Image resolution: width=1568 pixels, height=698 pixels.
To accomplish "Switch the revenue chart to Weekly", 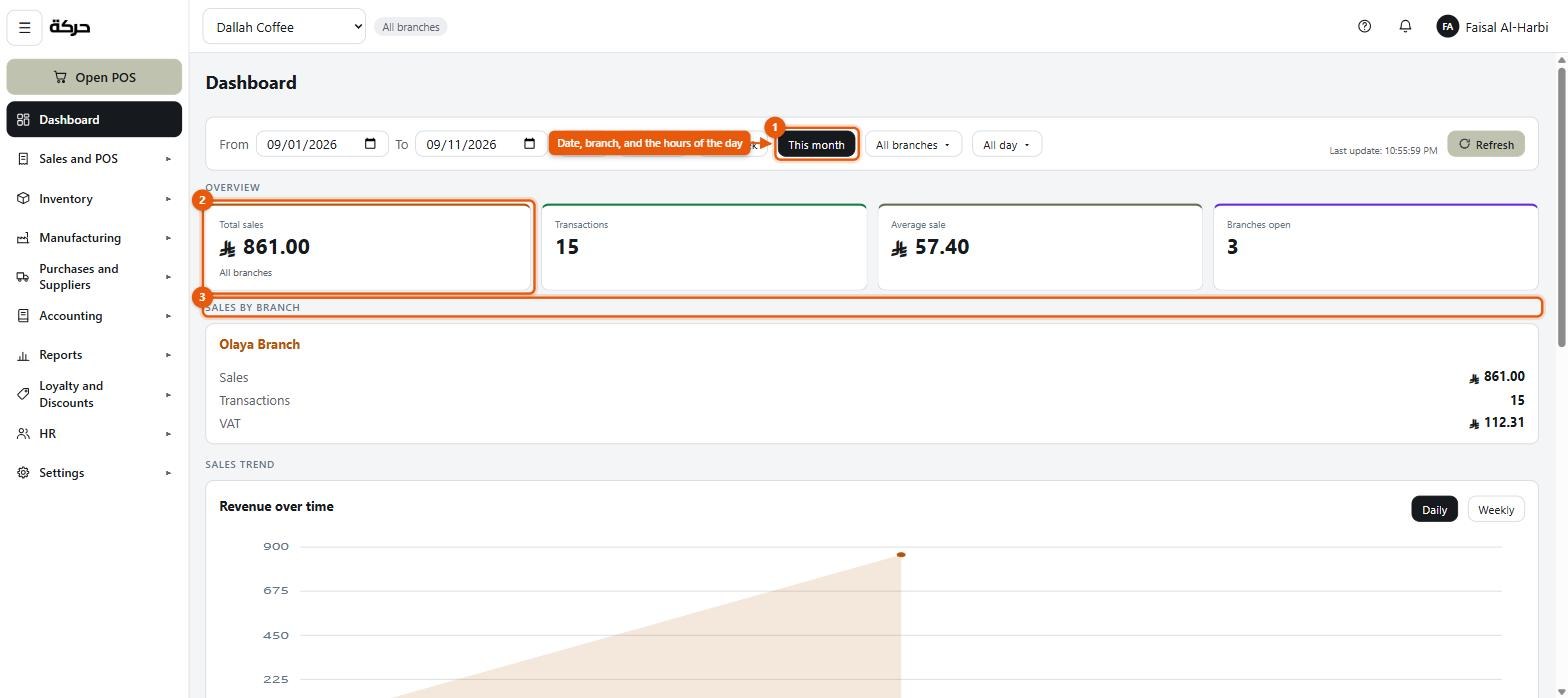I will [1496, 510].
